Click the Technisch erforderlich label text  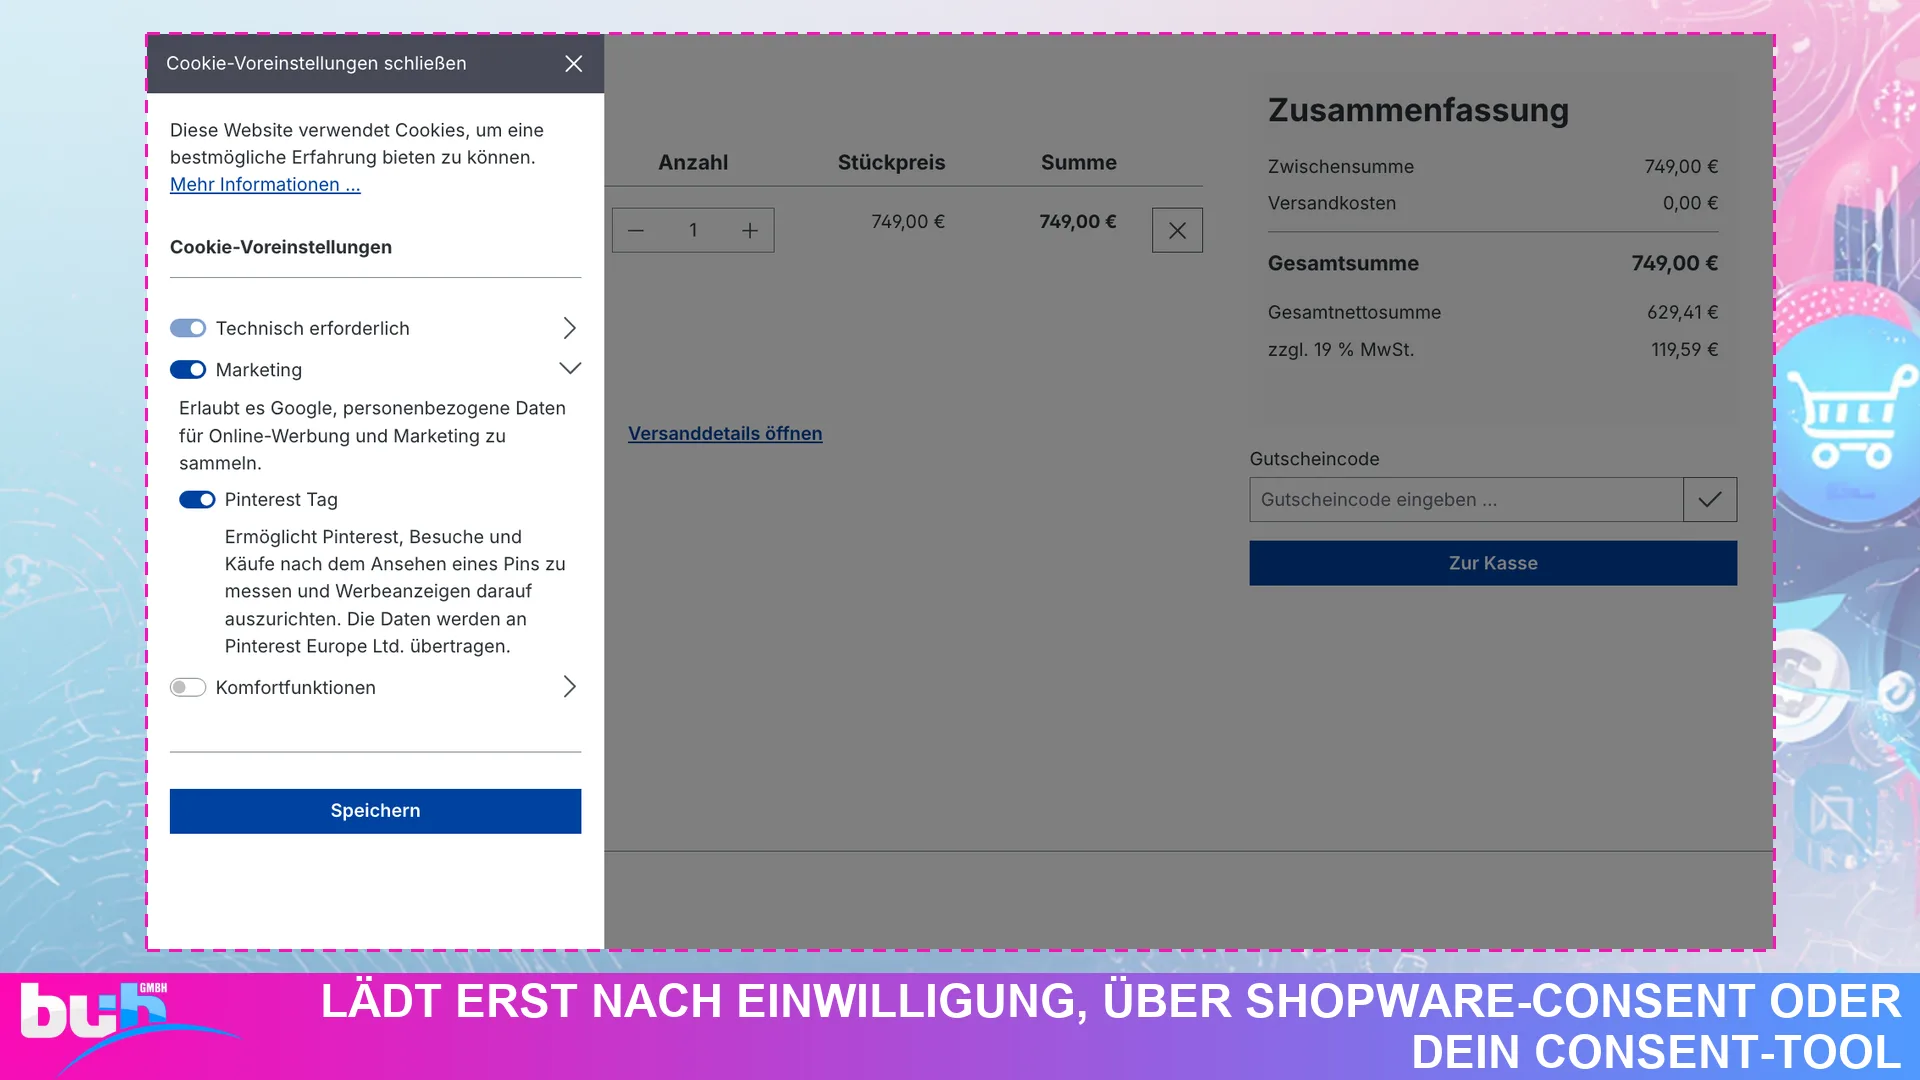[313, 329]
